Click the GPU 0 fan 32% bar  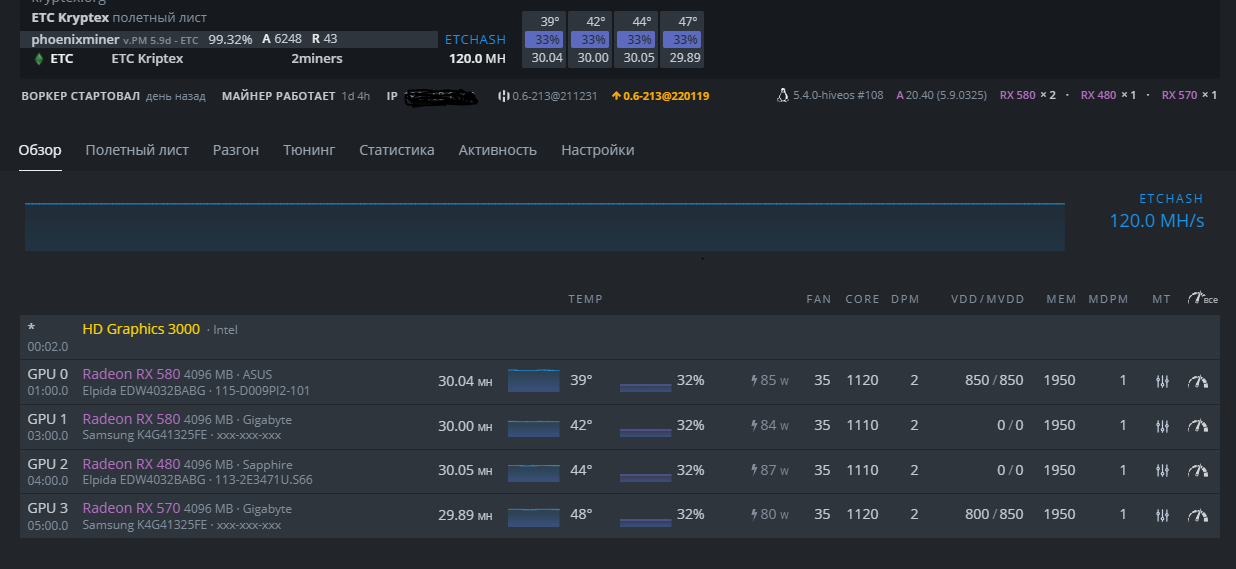(645, 386)
